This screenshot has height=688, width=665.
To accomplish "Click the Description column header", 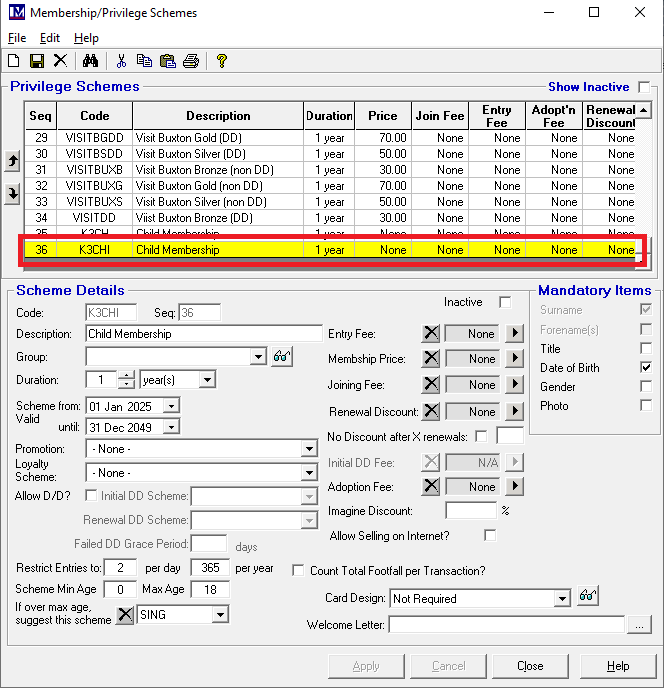I will point(218,116).
